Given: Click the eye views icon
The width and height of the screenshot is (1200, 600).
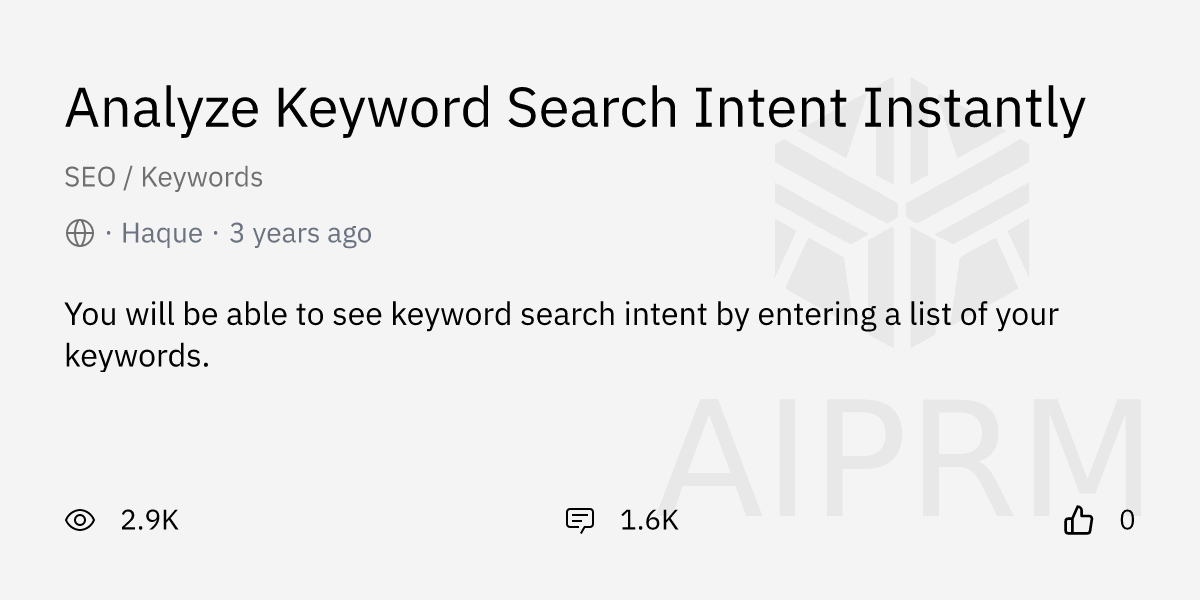Looking at the screenshot, I should tap(80, 520).
